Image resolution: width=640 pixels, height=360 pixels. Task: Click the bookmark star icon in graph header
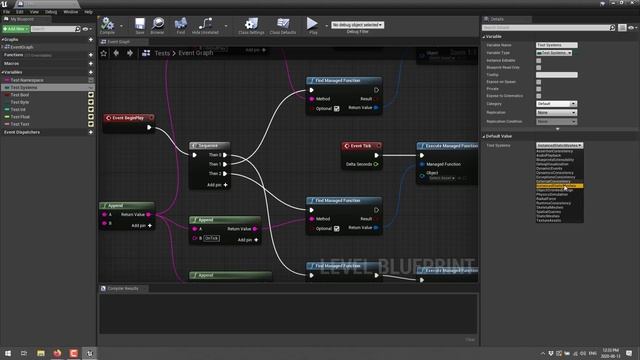click(x=104, y=53)
